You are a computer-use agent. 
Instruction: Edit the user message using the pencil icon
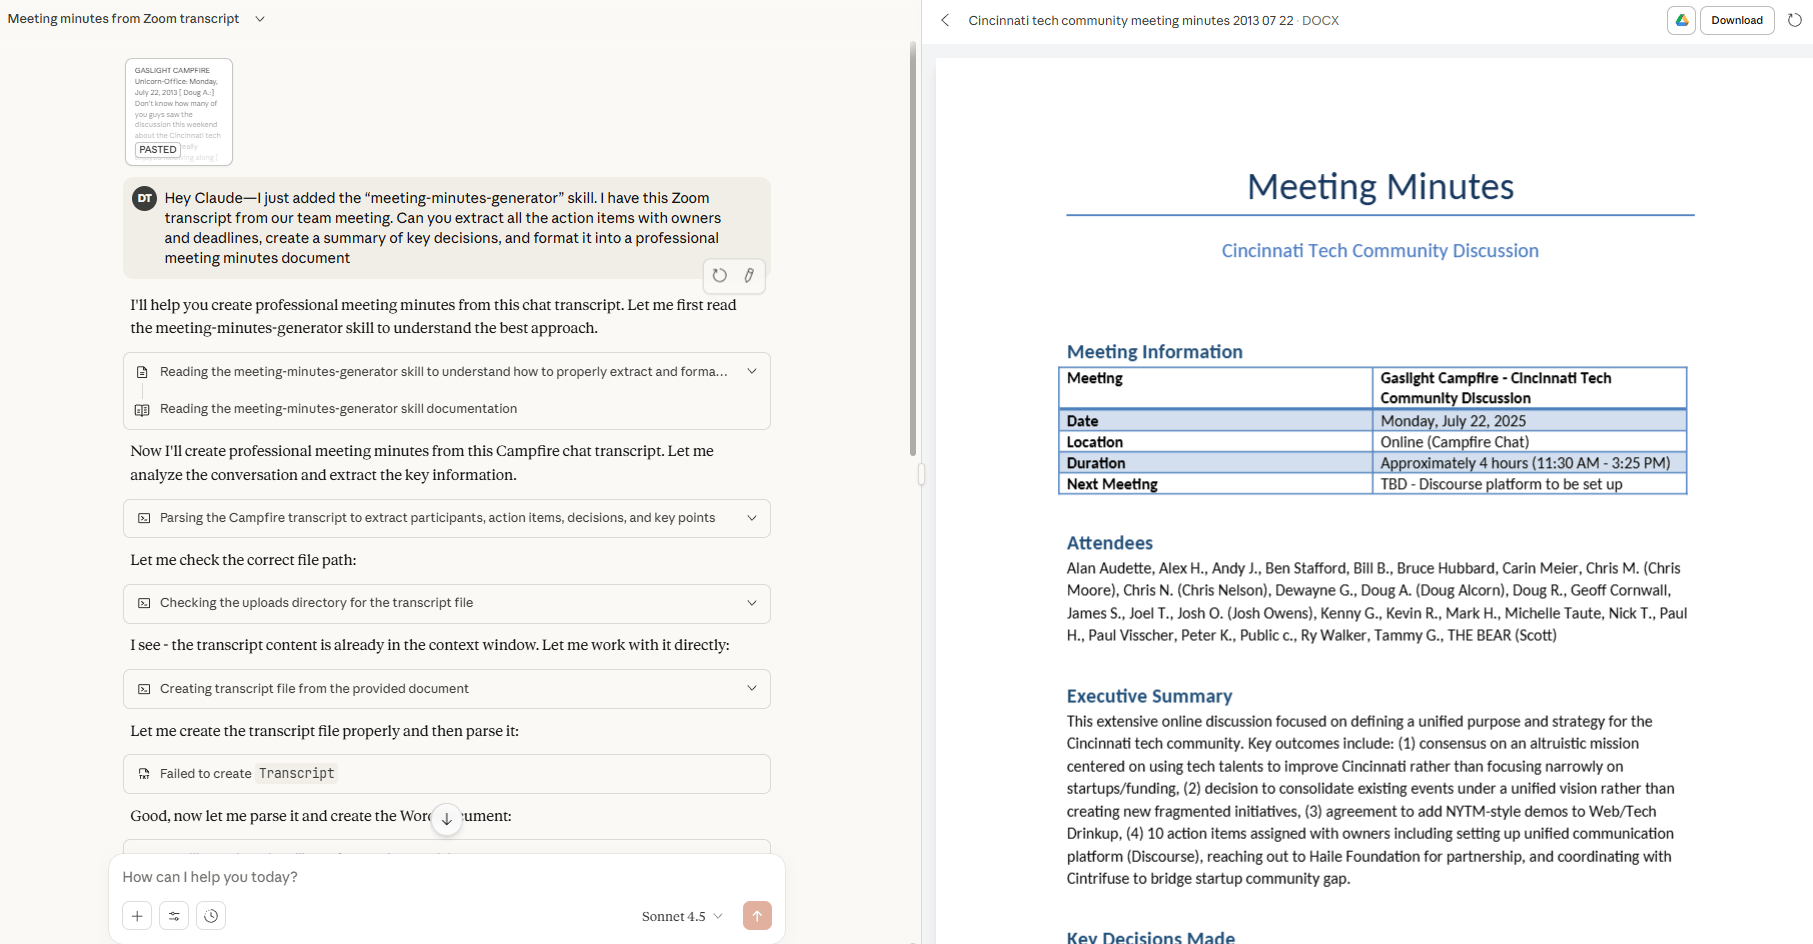(749, 275)
